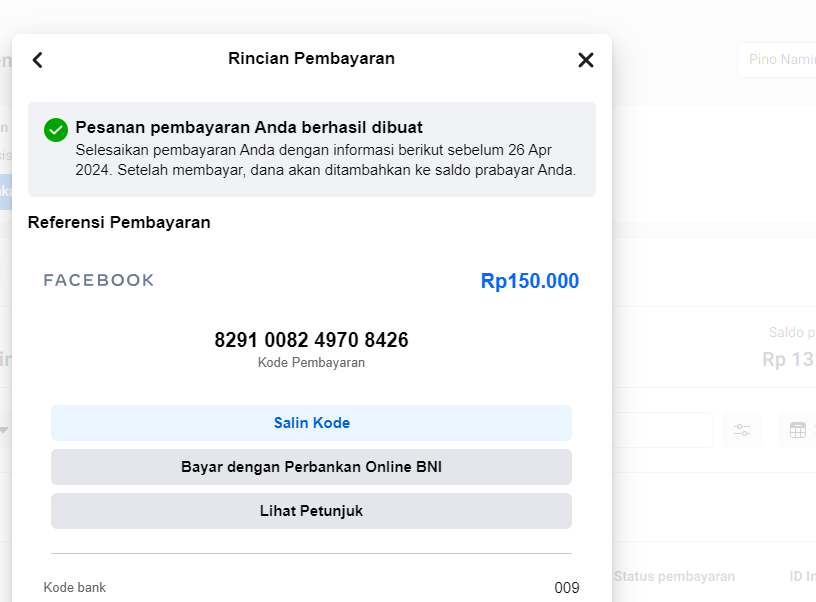
Task: Click the Status pembayaran column header
Action: [x=674, y=576]
